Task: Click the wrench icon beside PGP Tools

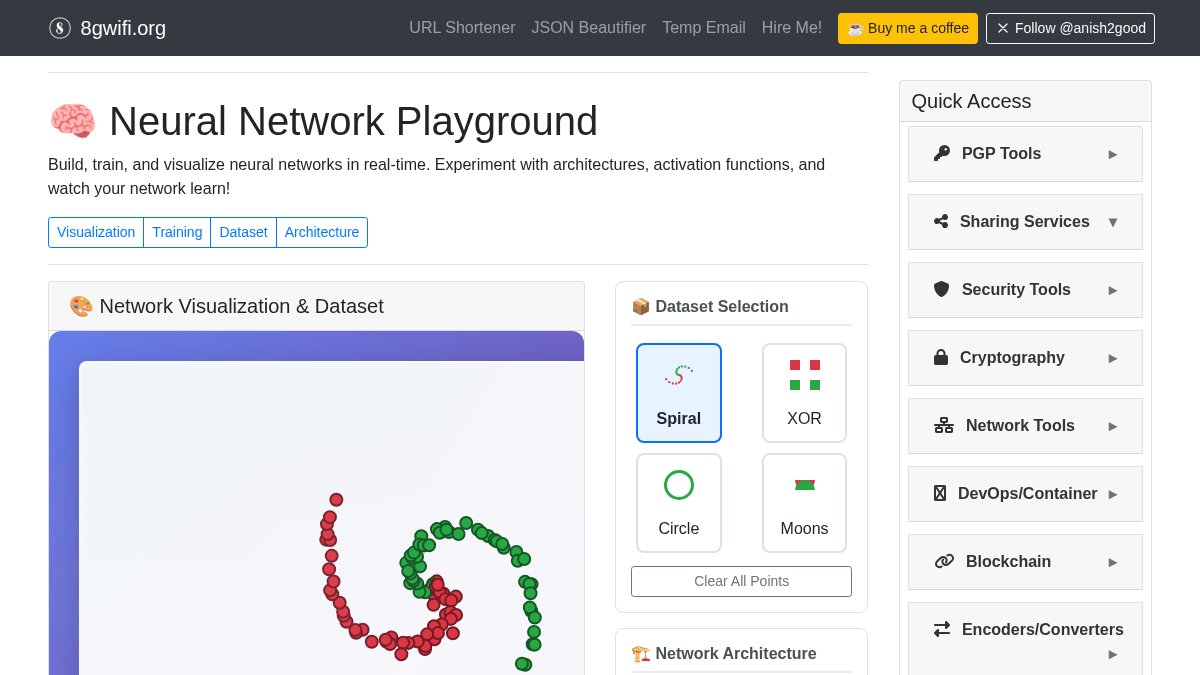Action: pos(941,153)
